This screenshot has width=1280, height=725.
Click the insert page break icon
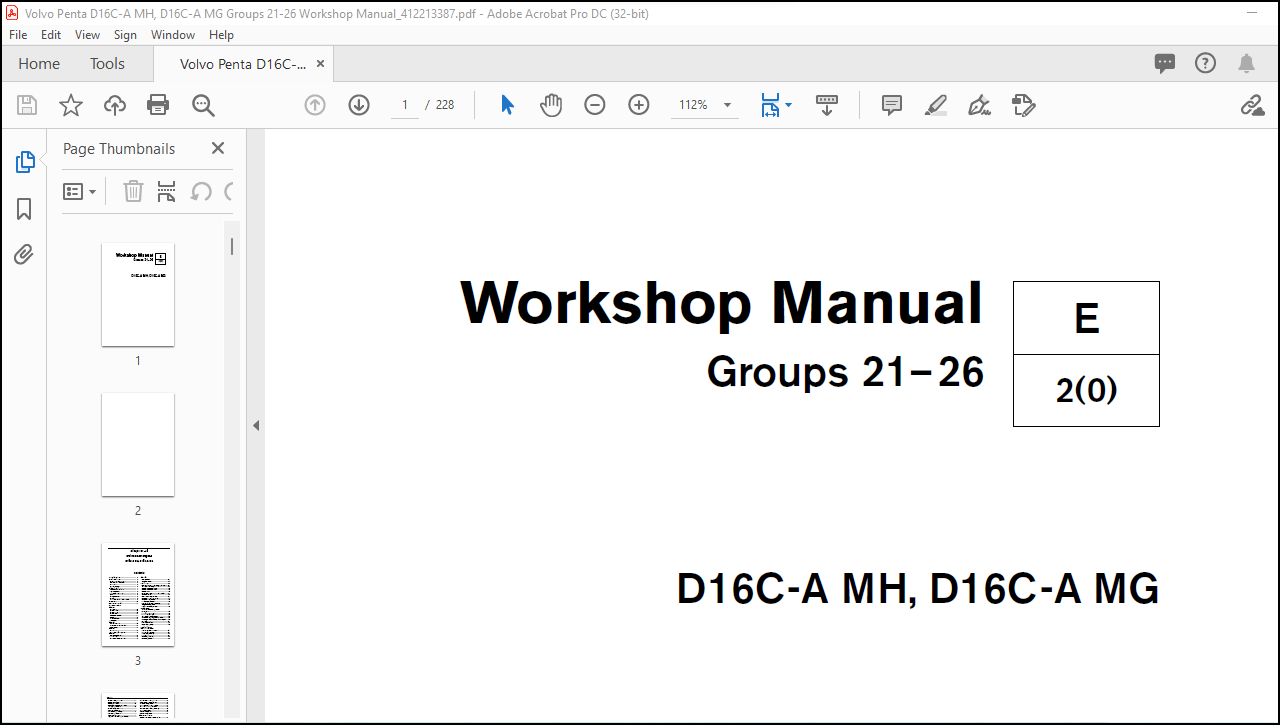[167, 191]
